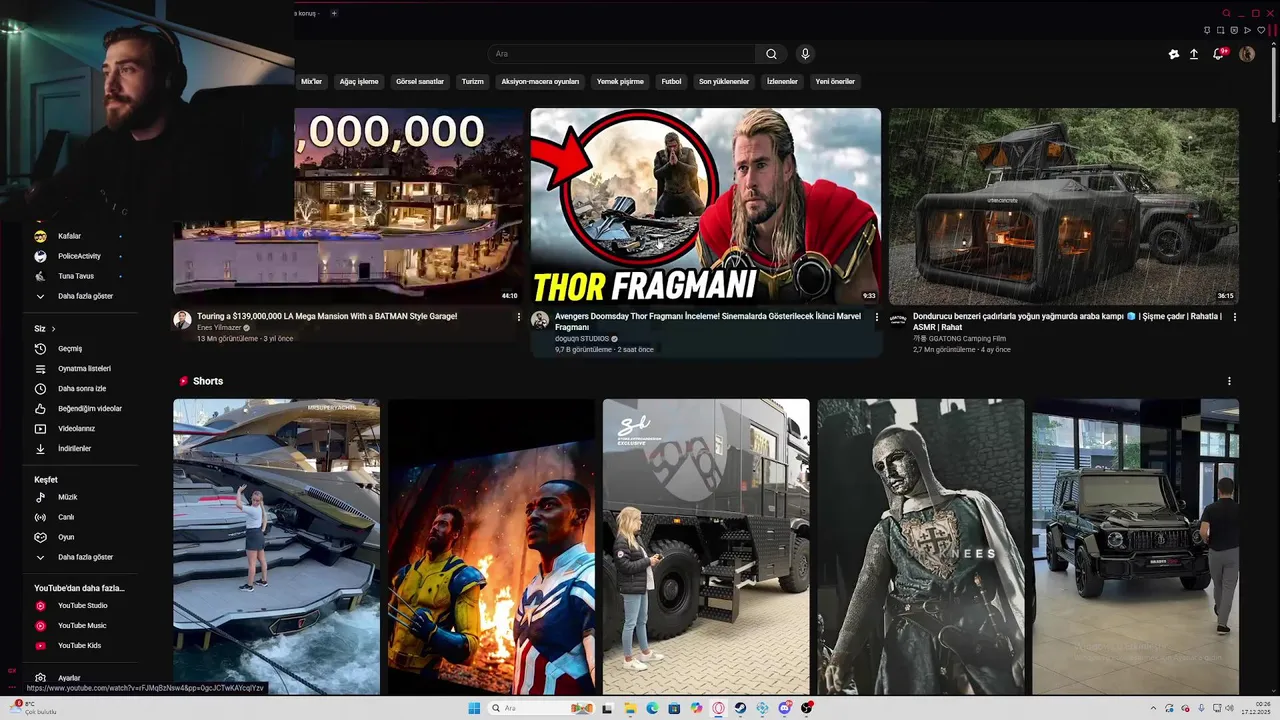Select the İzlenenler filter chip
The height and width of the screenshot is (720, 1280).
(x=782, y=82)
